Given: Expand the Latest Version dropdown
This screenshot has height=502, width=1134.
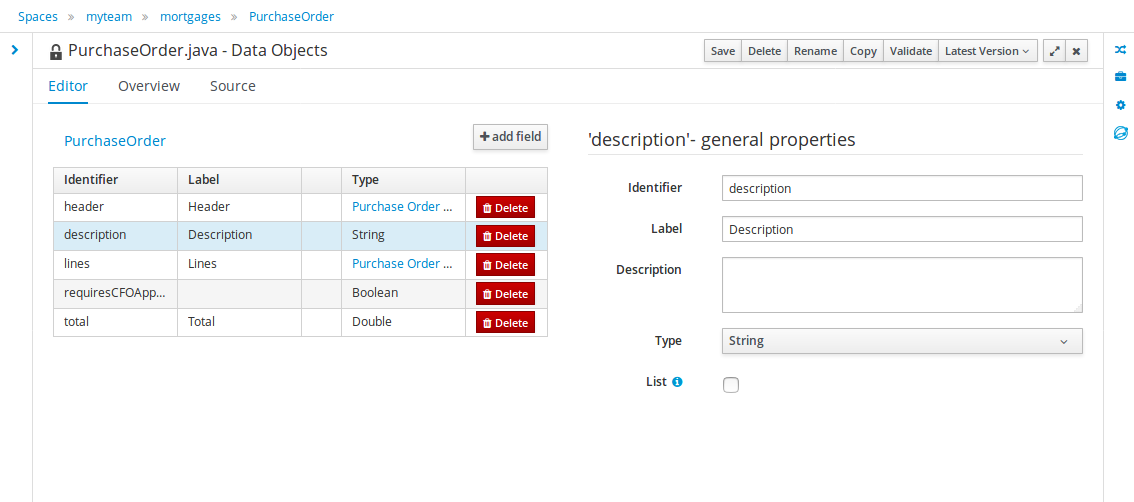Looking at the screenshot, I should (988, 51).
